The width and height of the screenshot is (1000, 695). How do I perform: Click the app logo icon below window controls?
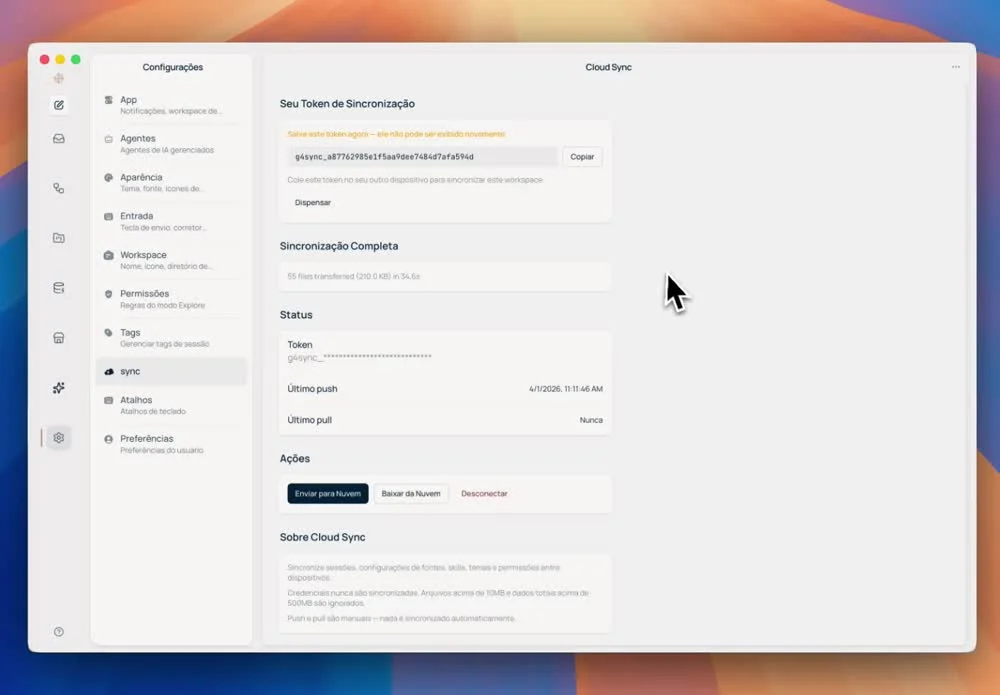(59, 78)
